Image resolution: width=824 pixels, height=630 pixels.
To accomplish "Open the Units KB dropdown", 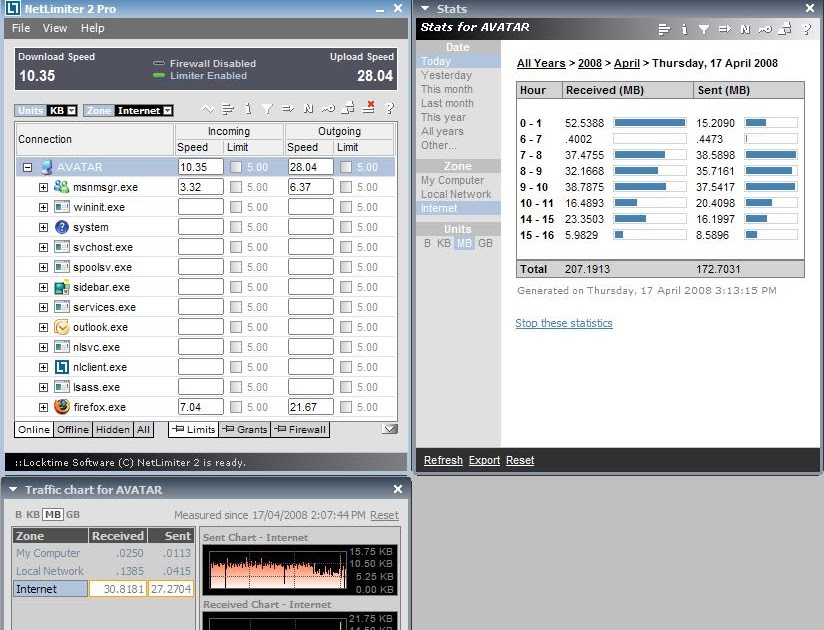I will [72, 110].
